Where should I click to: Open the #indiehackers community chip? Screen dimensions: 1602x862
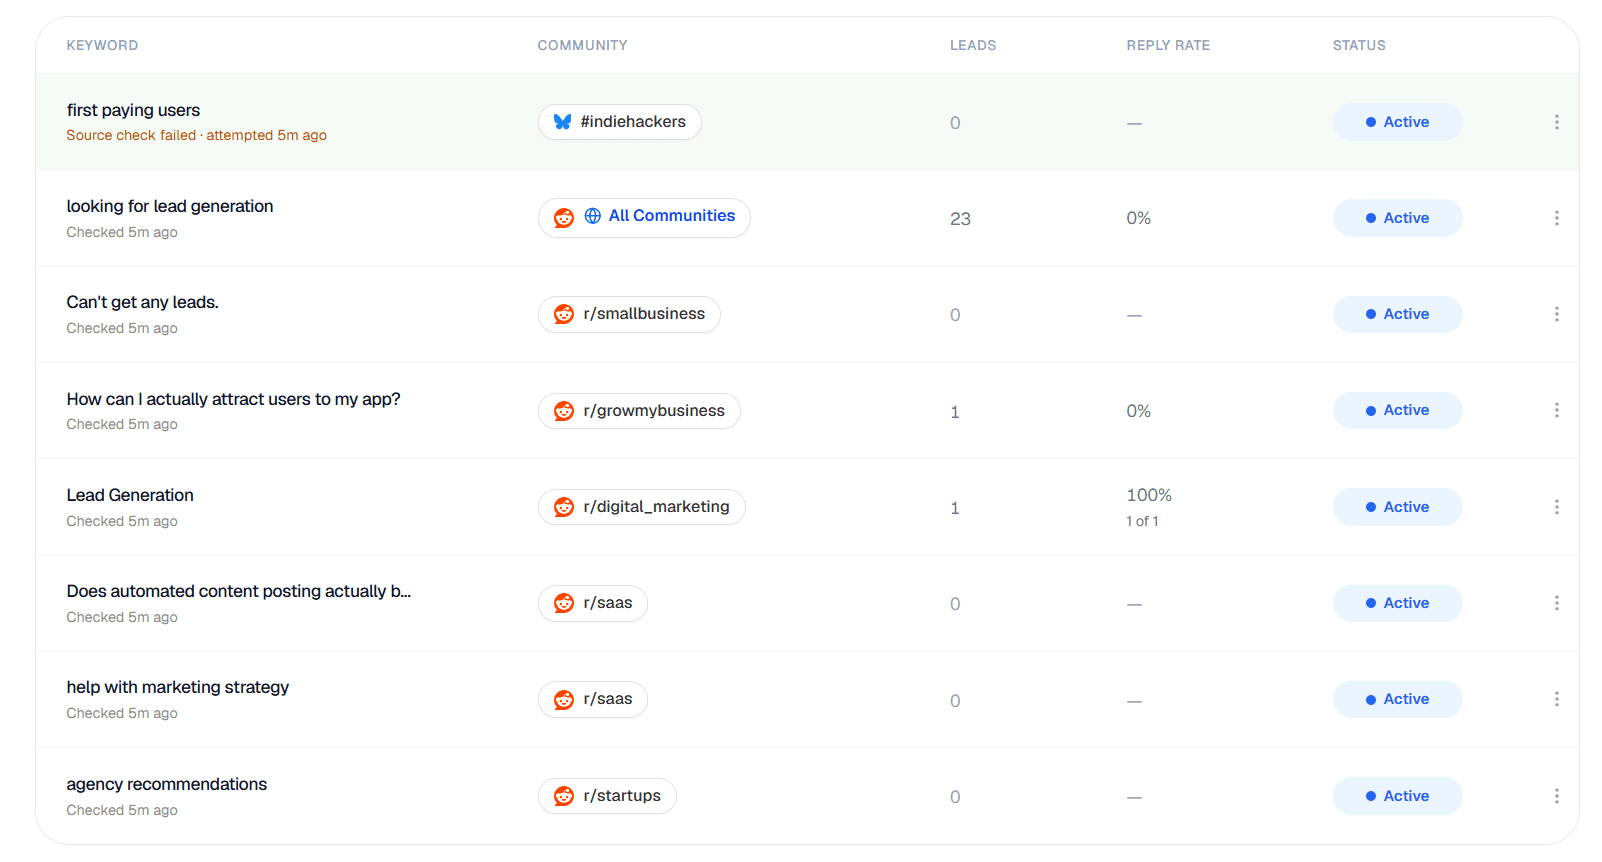pos(620,122)
